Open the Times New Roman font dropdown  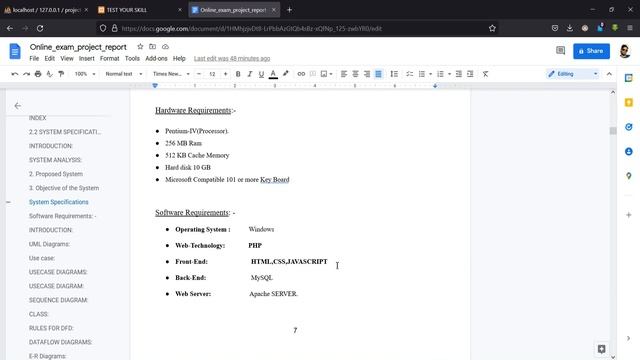tap(171, 74)
